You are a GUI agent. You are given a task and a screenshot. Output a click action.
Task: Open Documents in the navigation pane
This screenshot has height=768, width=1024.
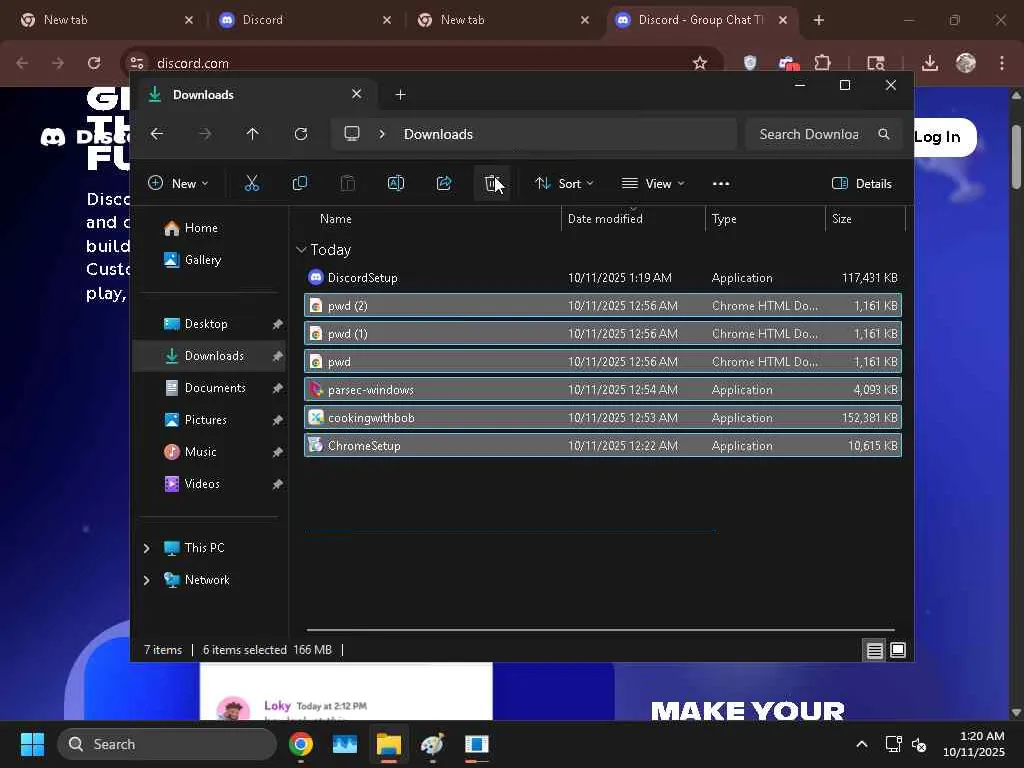[x=214, y=388]
